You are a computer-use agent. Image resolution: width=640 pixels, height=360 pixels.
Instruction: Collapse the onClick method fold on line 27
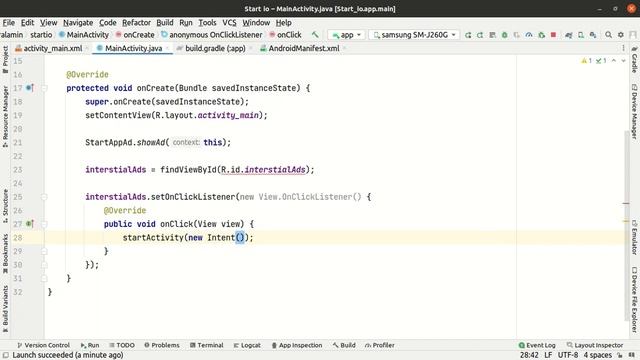point(44,224)
